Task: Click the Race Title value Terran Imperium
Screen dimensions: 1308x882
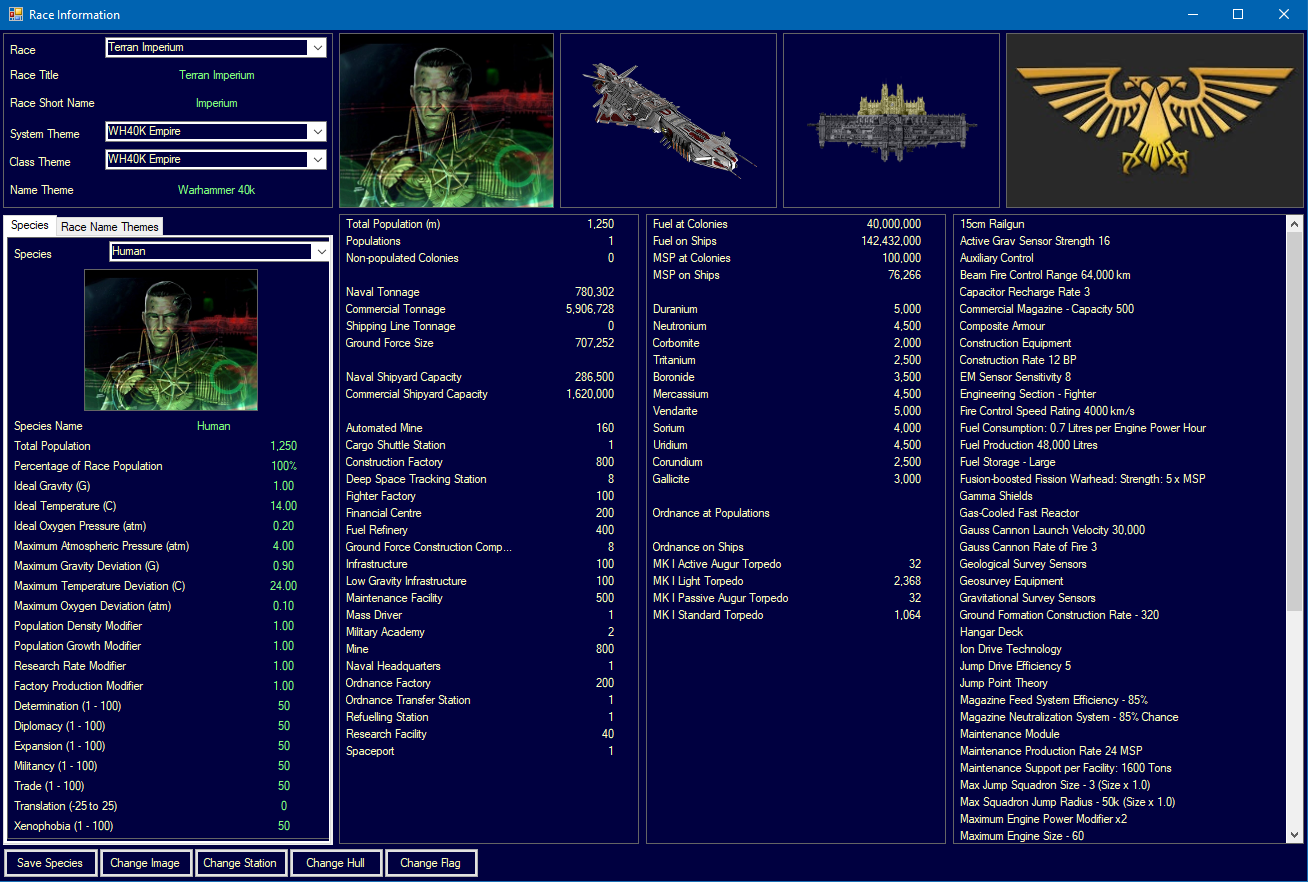Action: coord(217,75)
